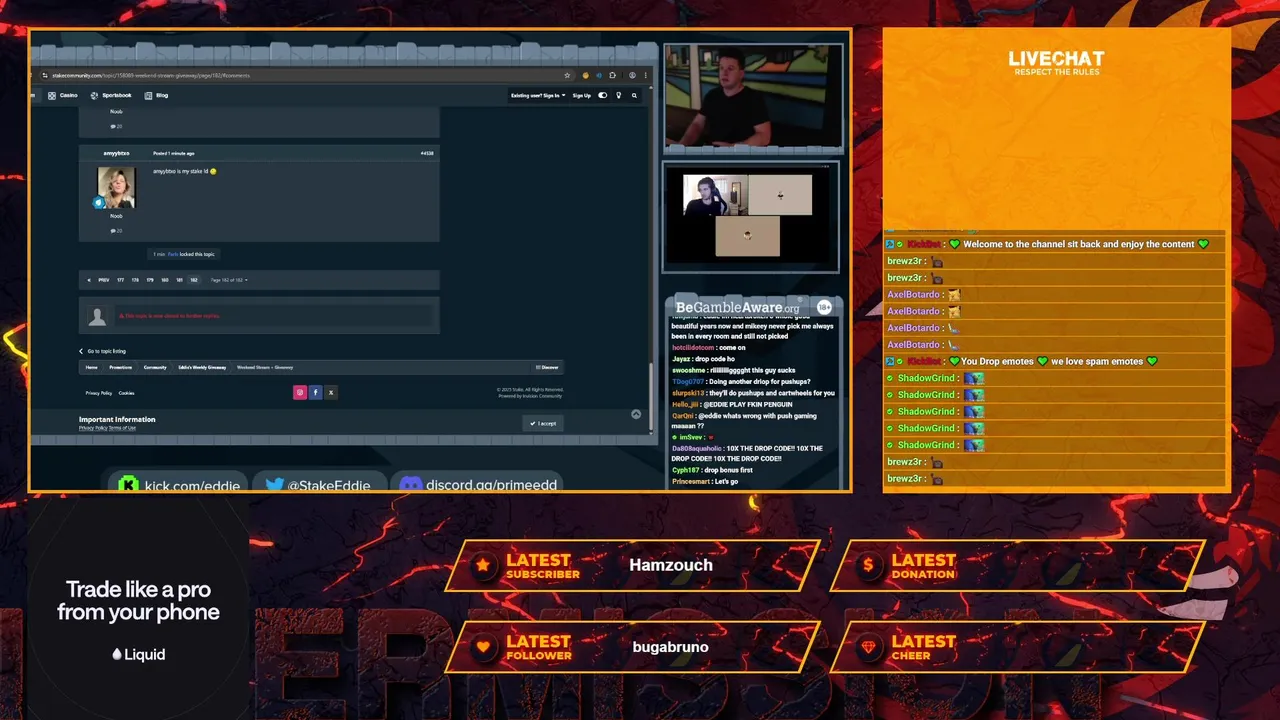Go to PREV page in pagination
This screenshot has height=720, width=1280.
tap(104, 280)
